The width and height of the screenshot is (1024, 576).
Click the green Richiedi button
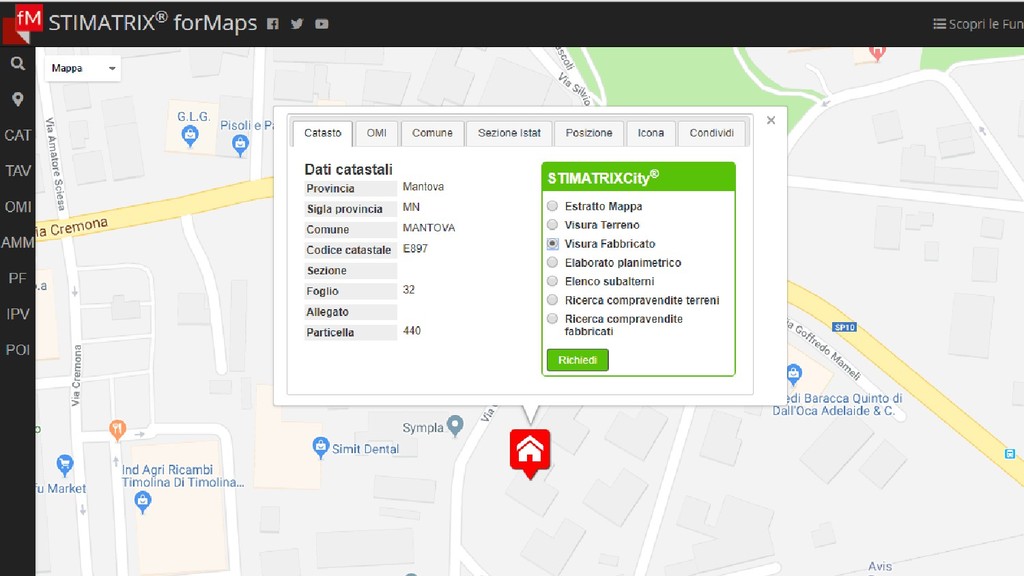pyautogui.click(x=577, y=360)
